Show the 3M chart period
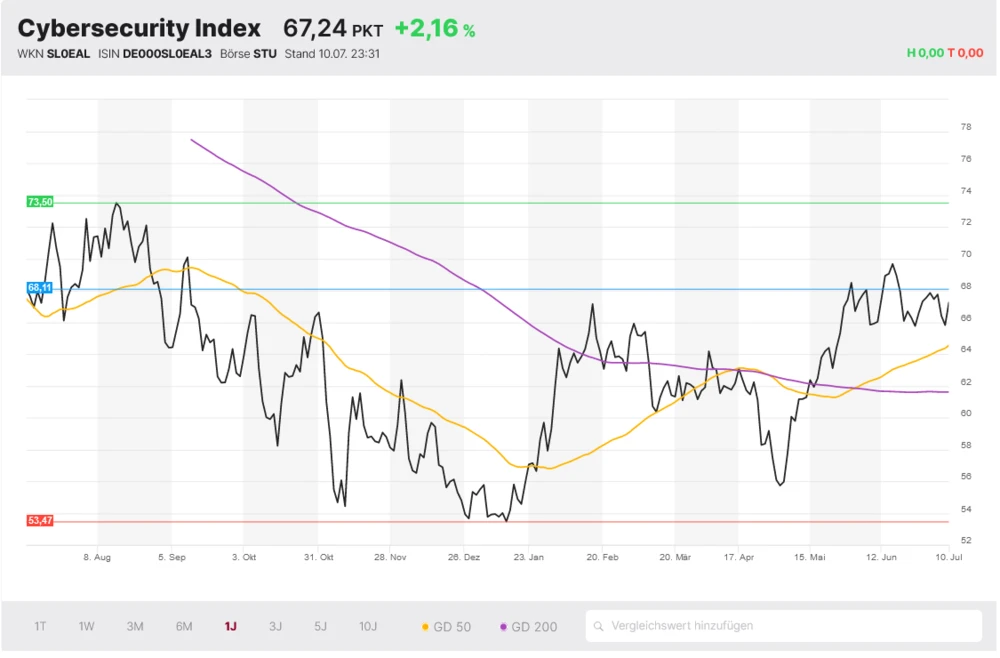Image resolution: width=1000 pixels, height=658 pixels. coord(135,627)
